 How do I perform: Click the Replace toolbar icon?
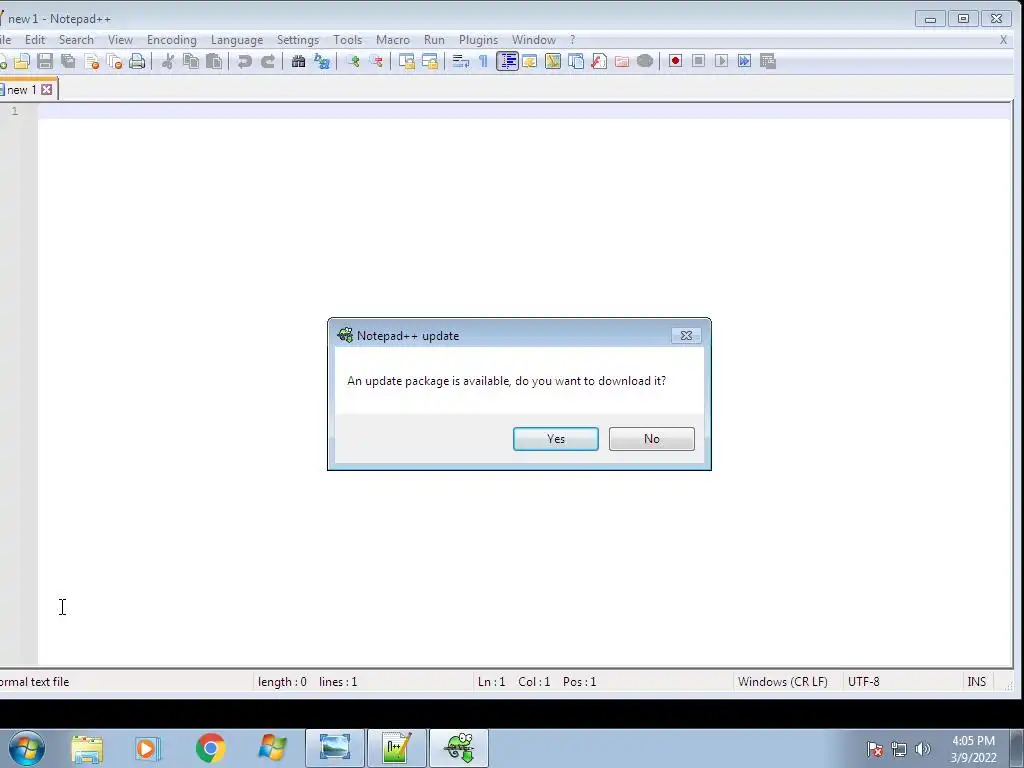point(321,61)
